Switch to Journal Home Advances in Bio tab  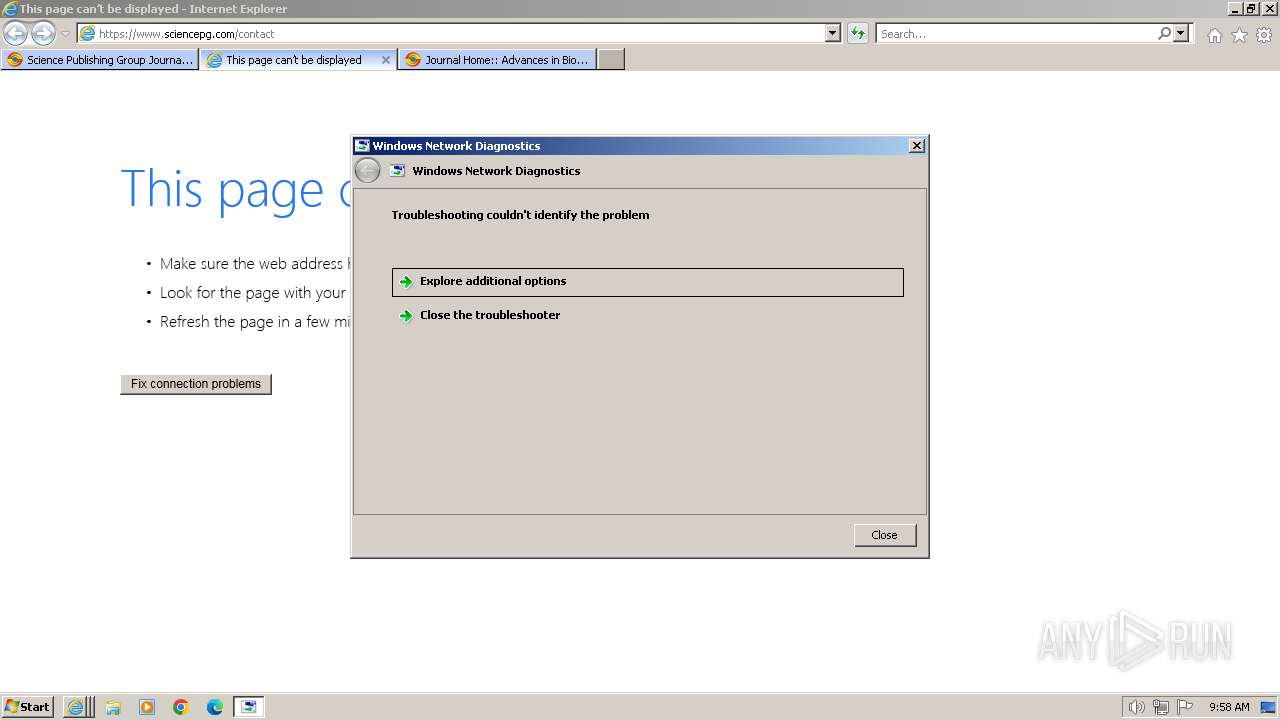point(497,60)
